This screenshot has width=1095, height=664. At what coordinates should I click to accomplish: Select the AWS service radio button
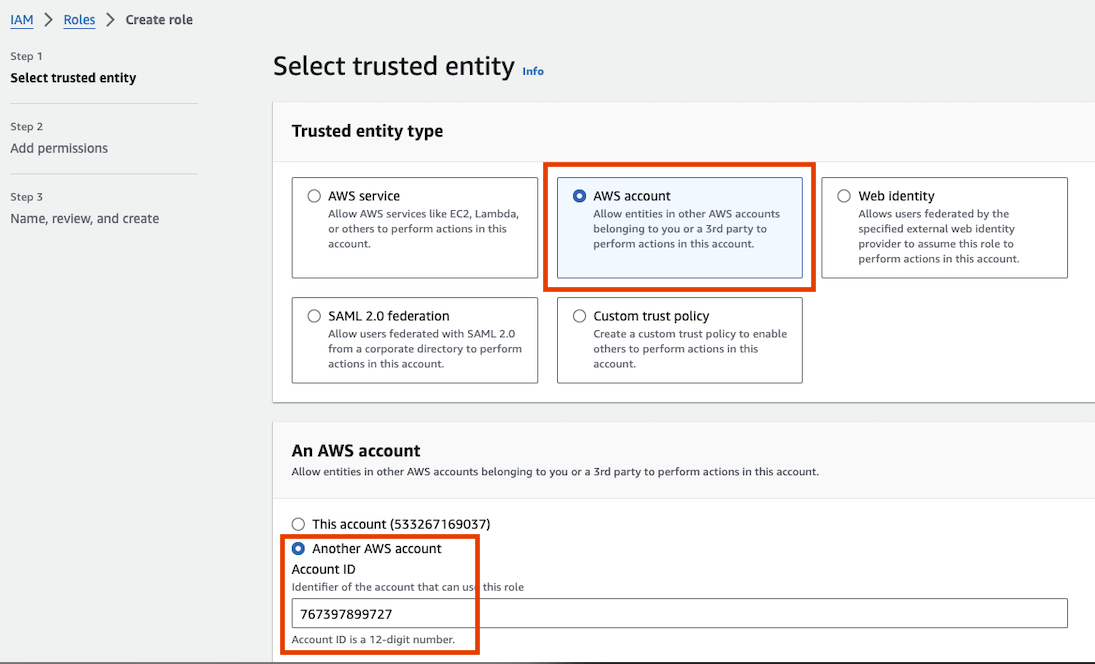pyautogui.click(x=314, y=196)
